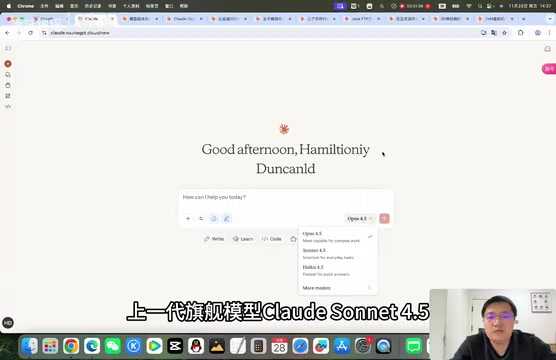Click the HD avatar badge at bottom left
This screenshot has height=360, width=556.
pyautogui.click(x=8, y=323)
